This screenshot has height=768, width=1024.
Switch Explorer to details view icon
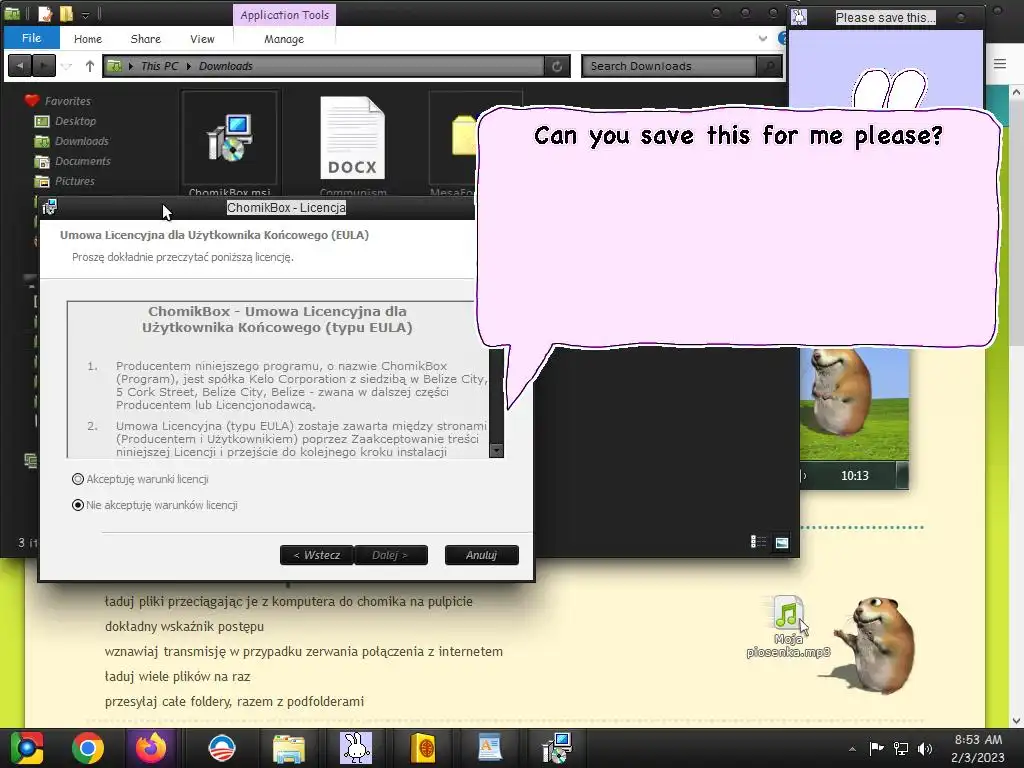[x=758, y=542]
